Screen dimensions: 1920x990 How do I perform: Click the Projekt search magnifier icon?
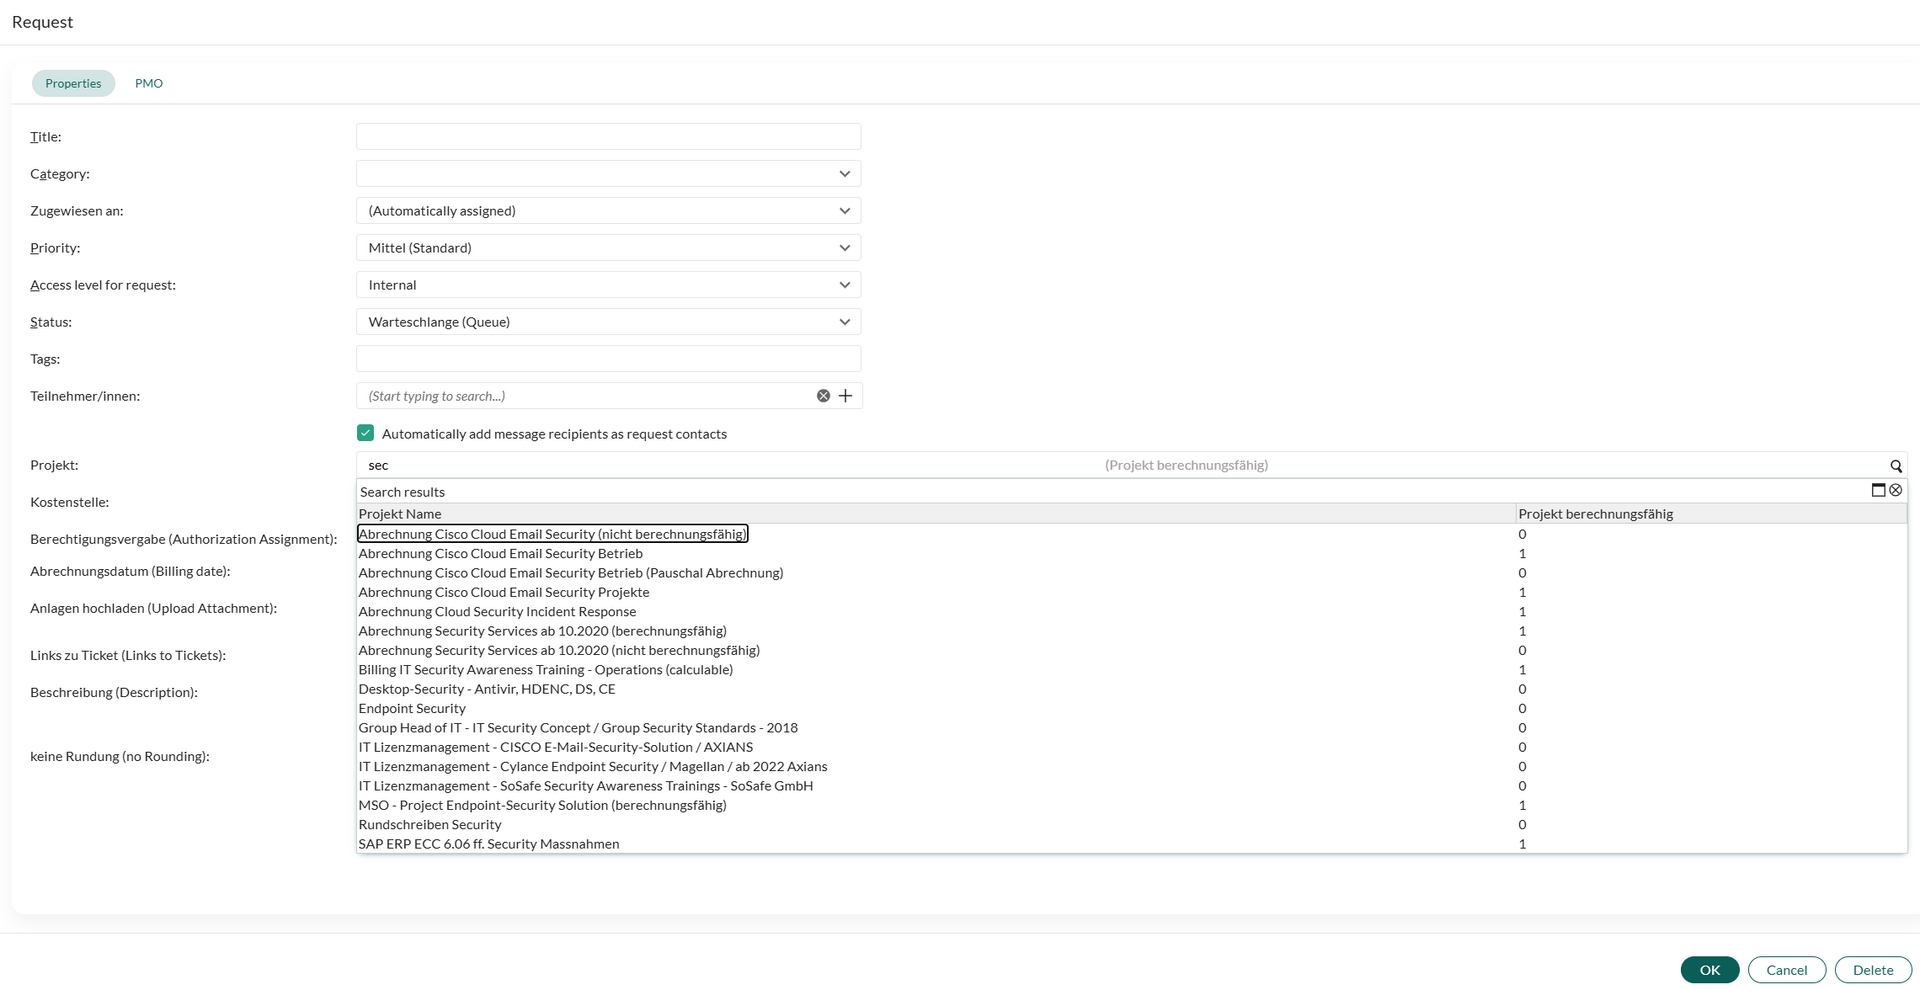point(1895,466)
